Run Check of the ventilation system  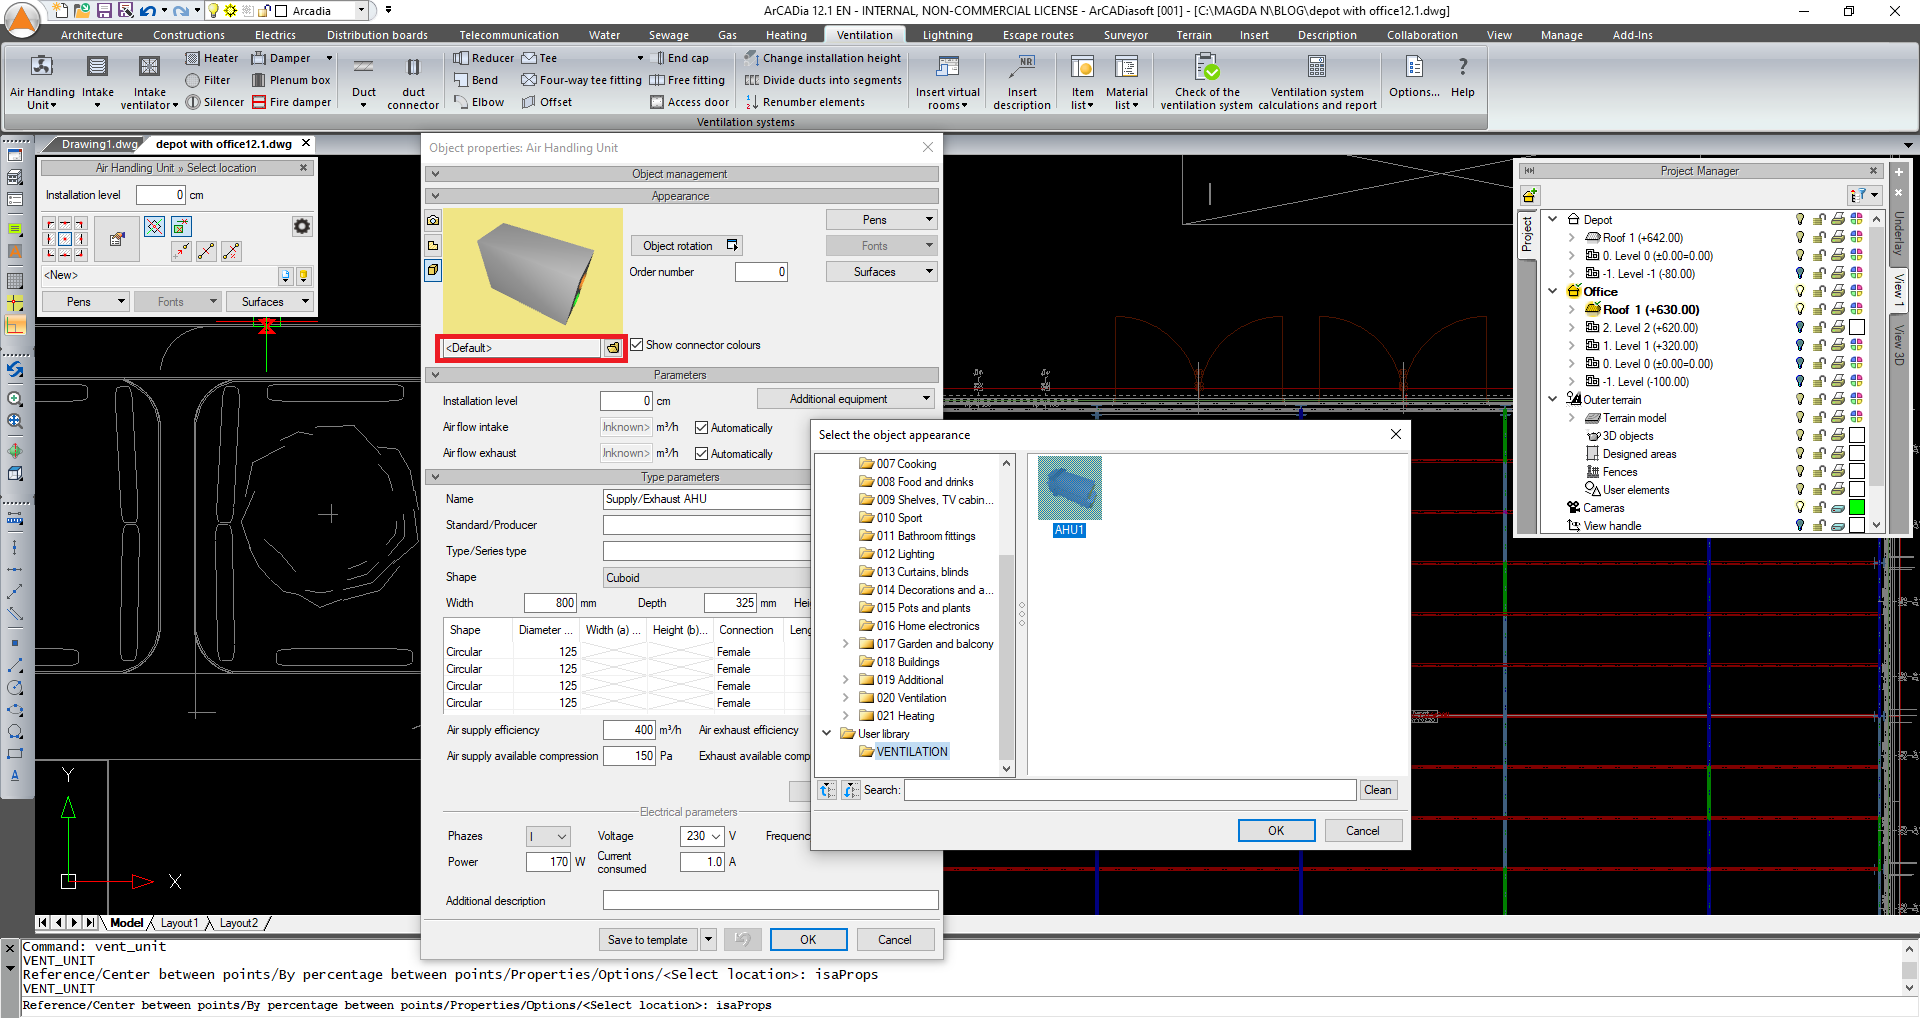click(1206, 81)
